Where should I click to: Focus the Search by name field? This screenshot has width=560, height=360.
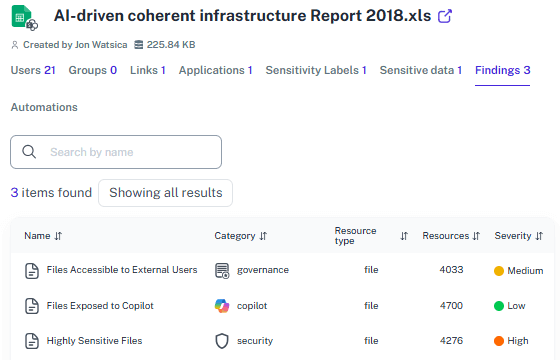point(116,152)
